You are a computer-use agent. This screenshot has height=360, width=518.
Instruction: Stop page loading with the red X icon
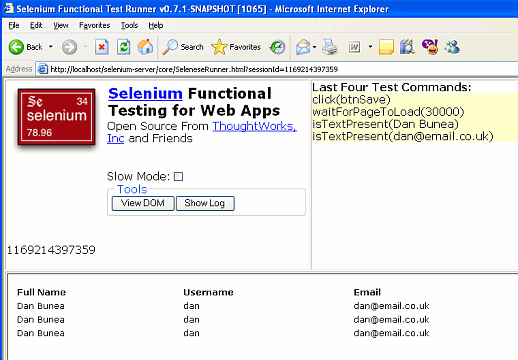click(102, 47)
